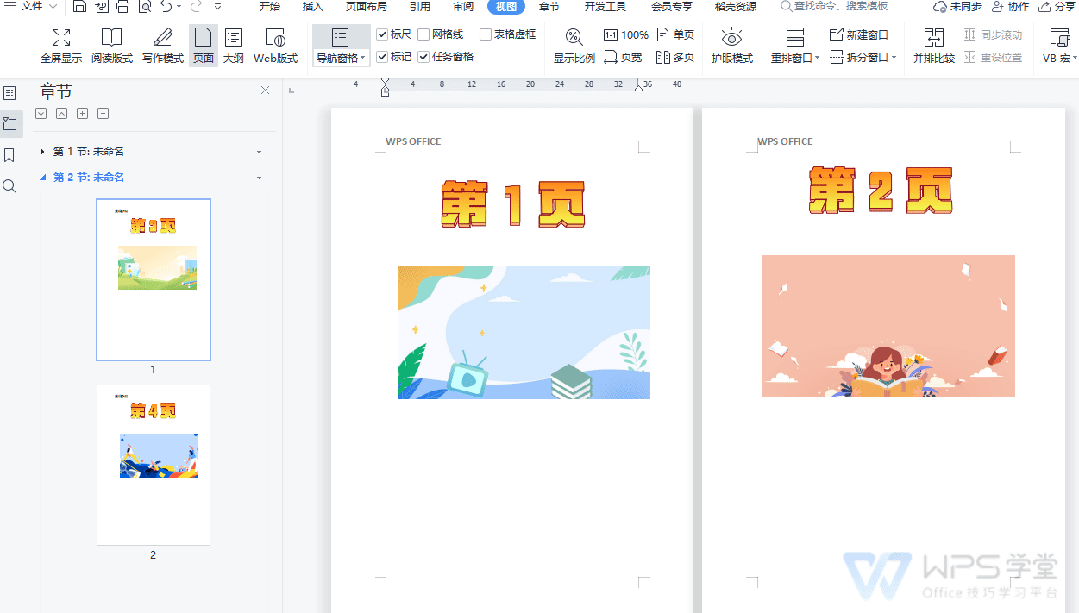Open the 拆分窗口 split window dropdown
Viewport: 1079px width, 613px height.
(x=863, y=58)
